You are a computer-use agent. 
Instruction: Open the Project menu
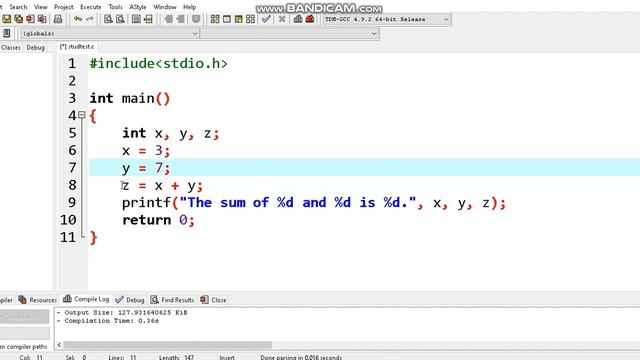(64, 7)
